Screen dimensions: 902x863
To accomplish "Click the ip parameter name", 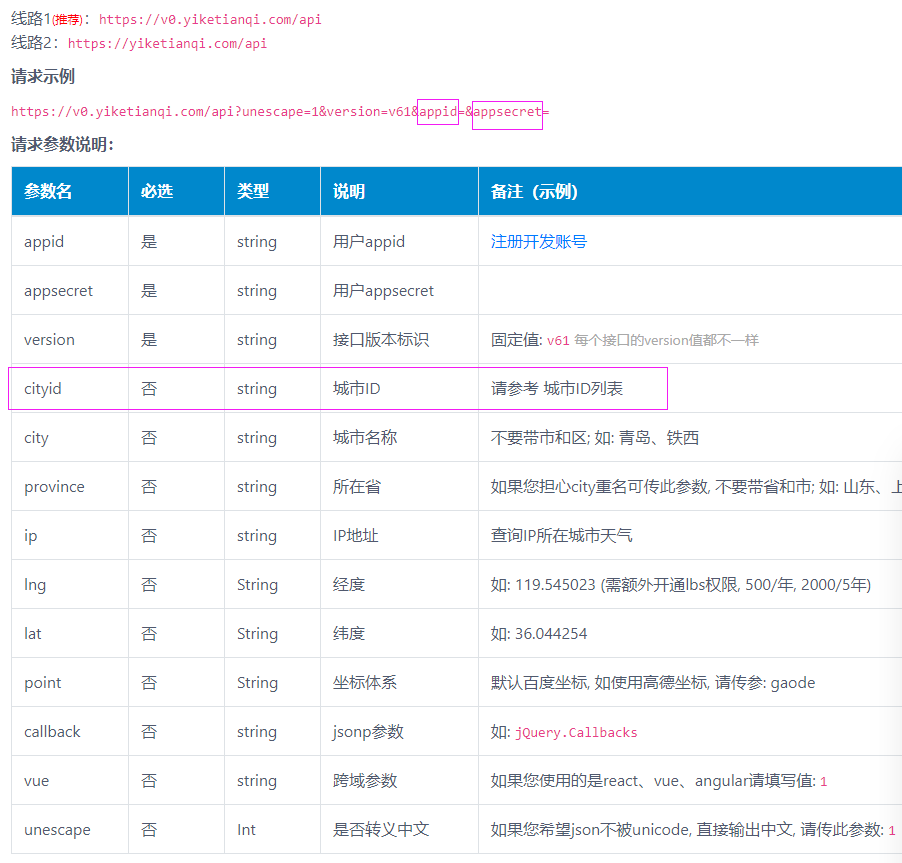I will (30, 535).
